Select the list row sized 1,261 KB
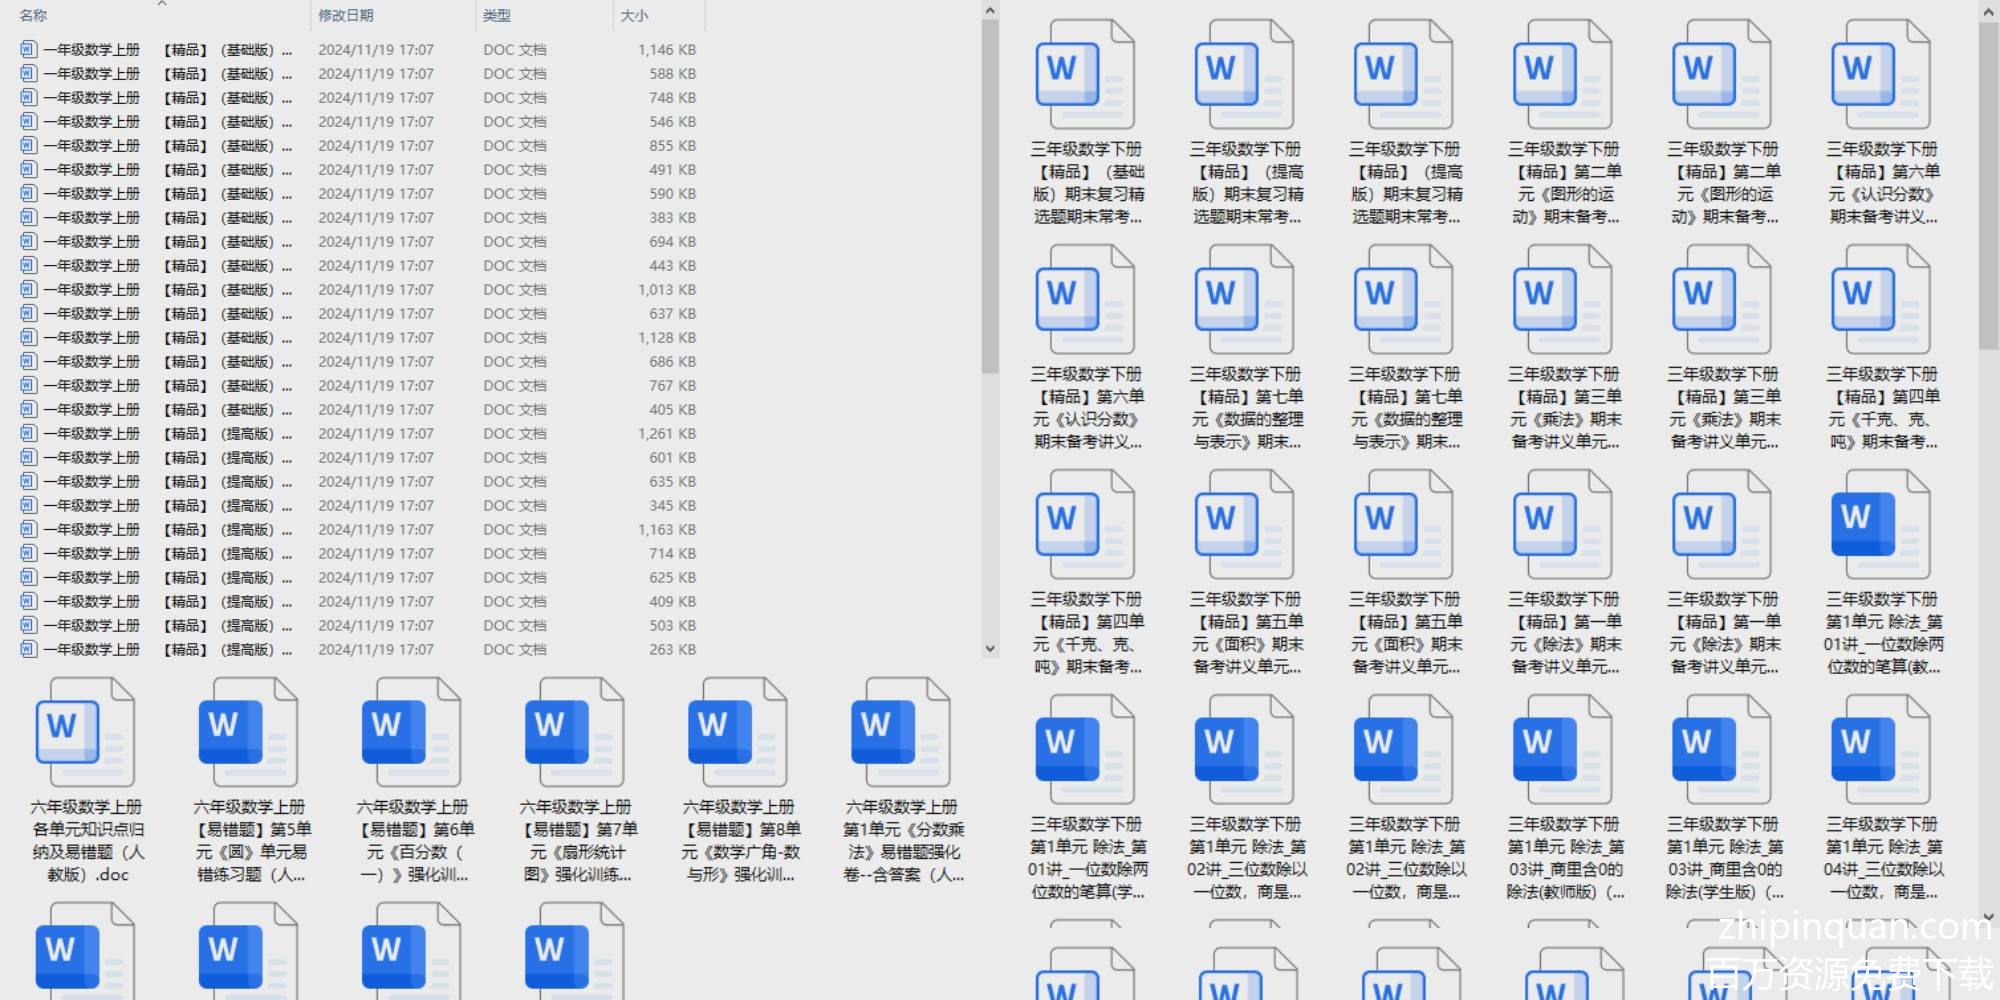This screenshot has width=2000, height=1000. 160,434
